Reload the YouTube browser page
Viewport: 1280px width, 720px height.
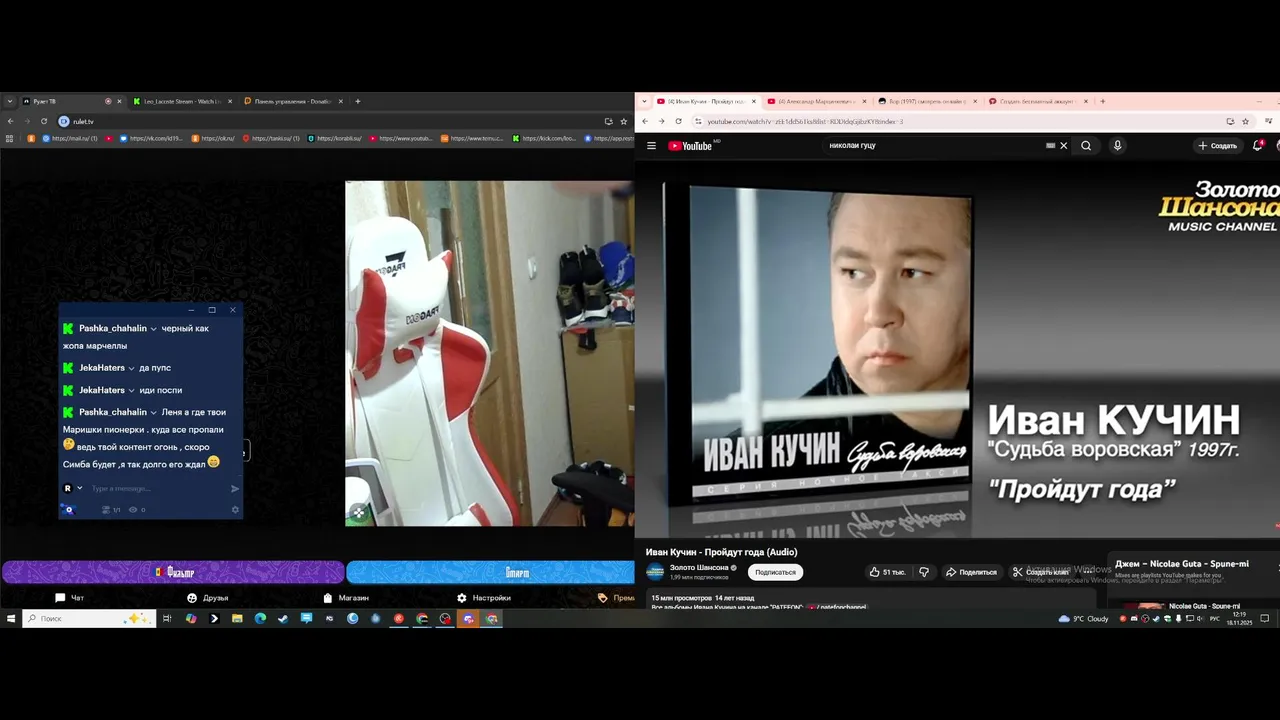(x=678, y=121)
